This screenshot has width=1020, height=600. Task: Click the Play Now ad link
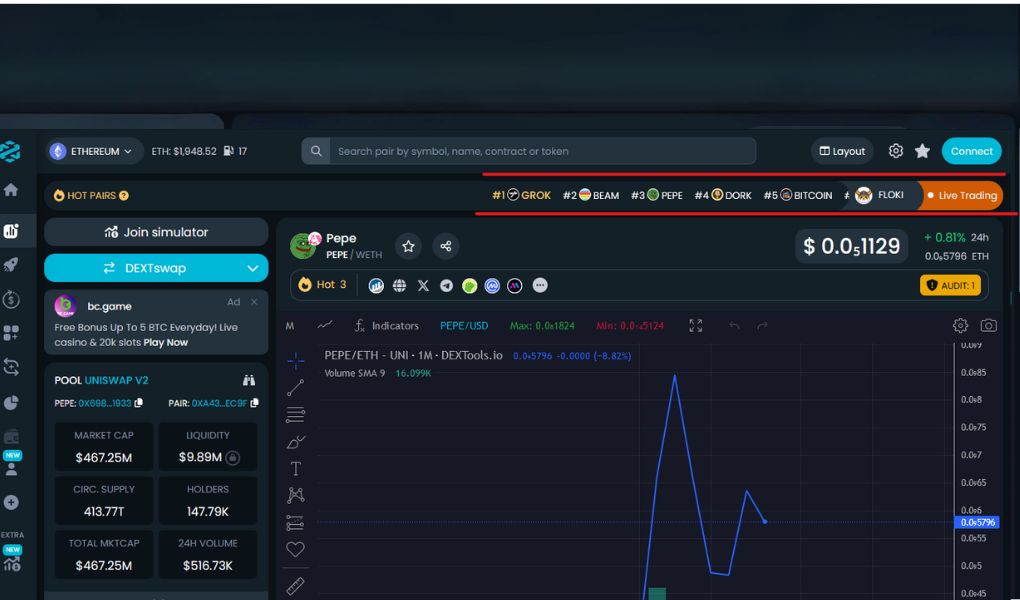tap(166, 342)
